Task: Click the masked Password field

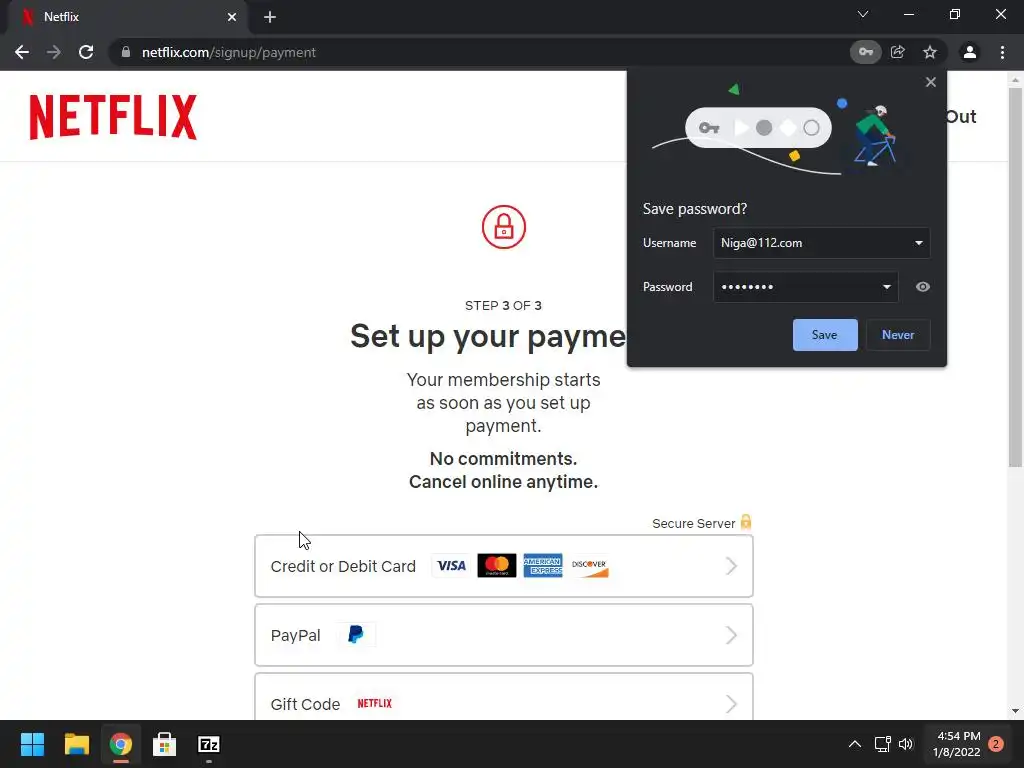Action: (806, 287)
